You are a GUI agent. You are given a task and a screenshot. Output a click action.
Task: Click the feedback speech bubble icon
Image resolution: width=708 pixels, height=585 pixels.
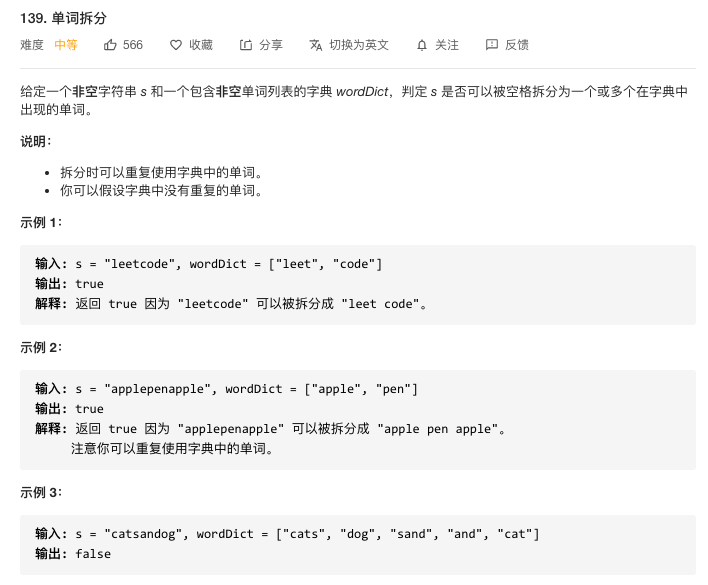click(x=492, y=45)
